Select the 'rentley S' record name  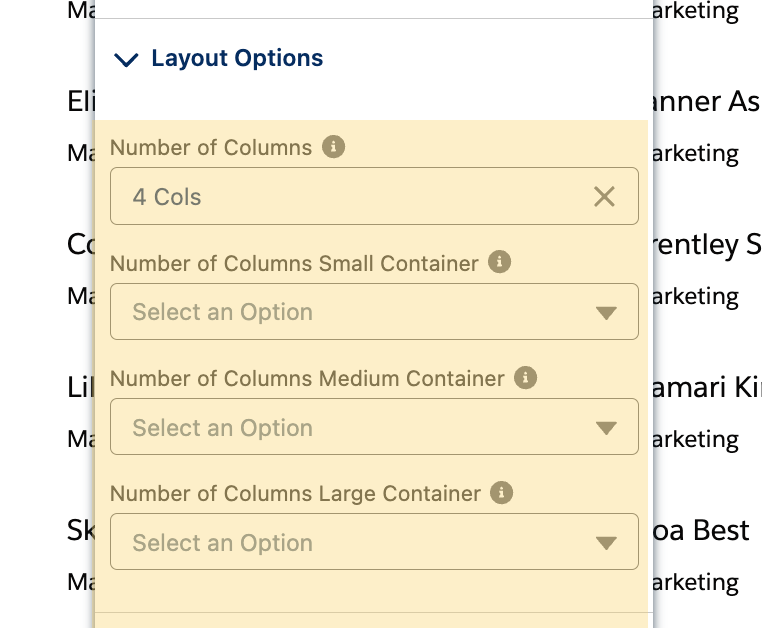(x=705, y=244)
